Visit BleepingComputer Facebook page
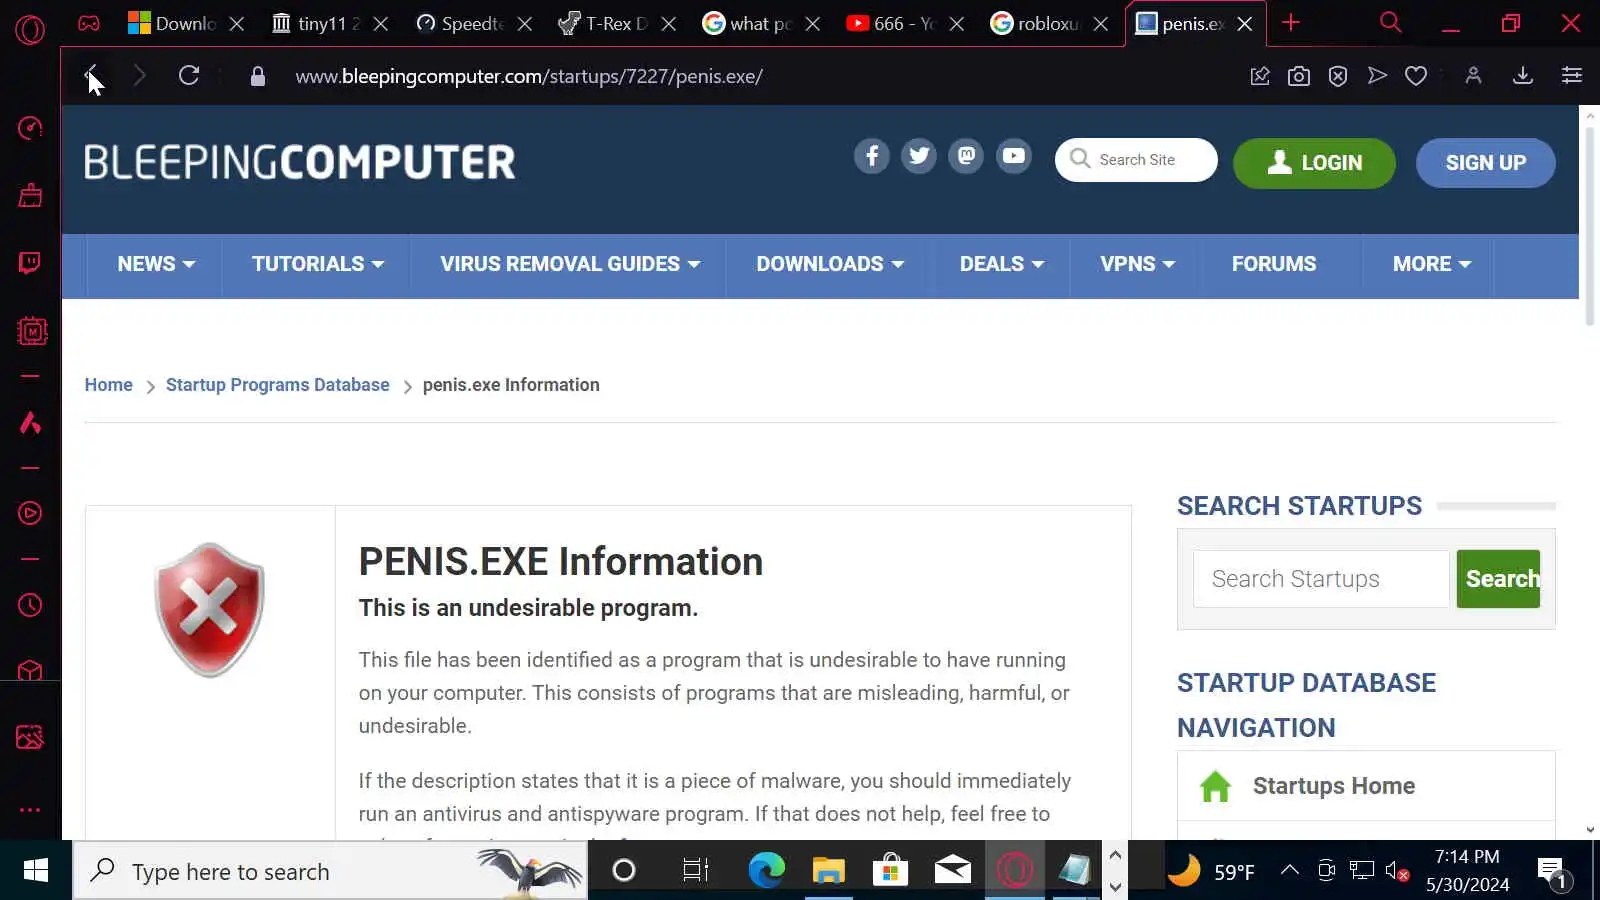 coord(872,156)
